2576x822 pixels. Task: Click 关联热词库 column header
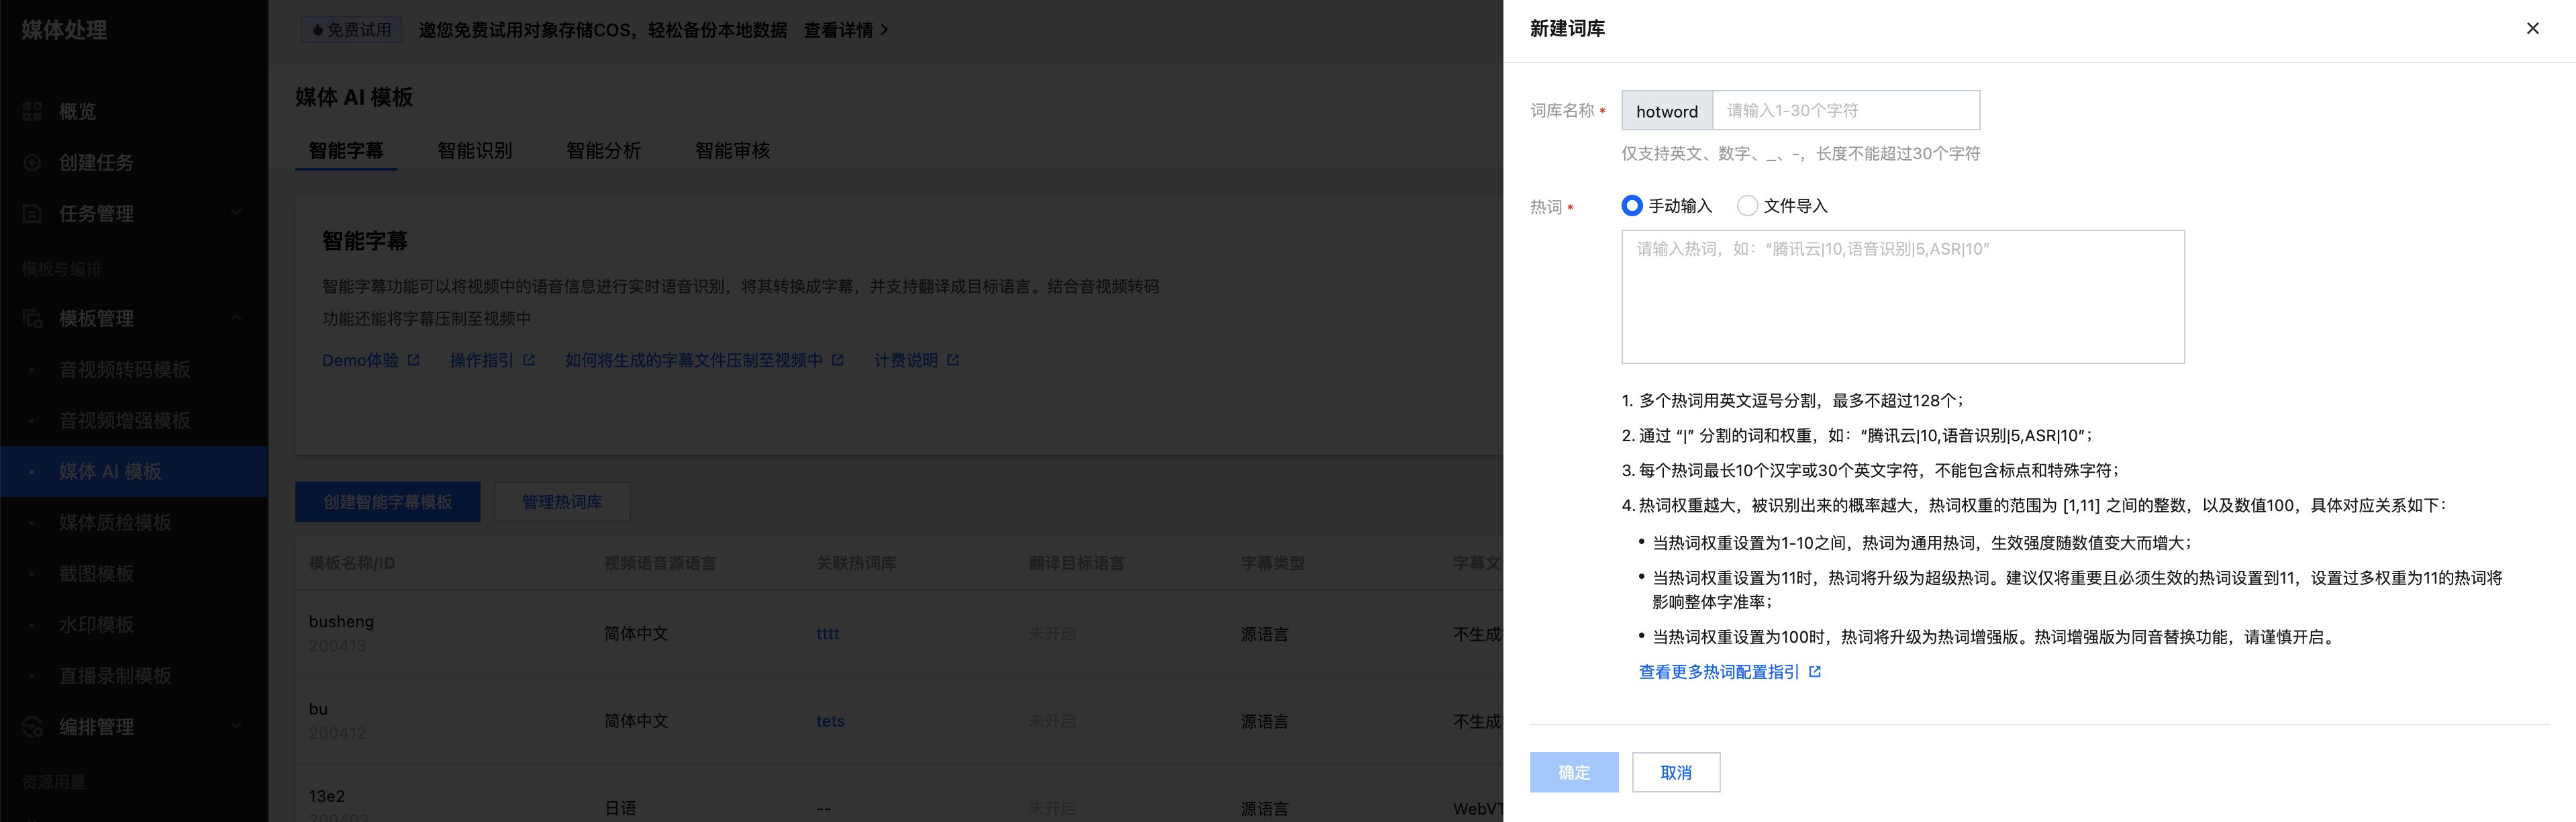(856, 563)
